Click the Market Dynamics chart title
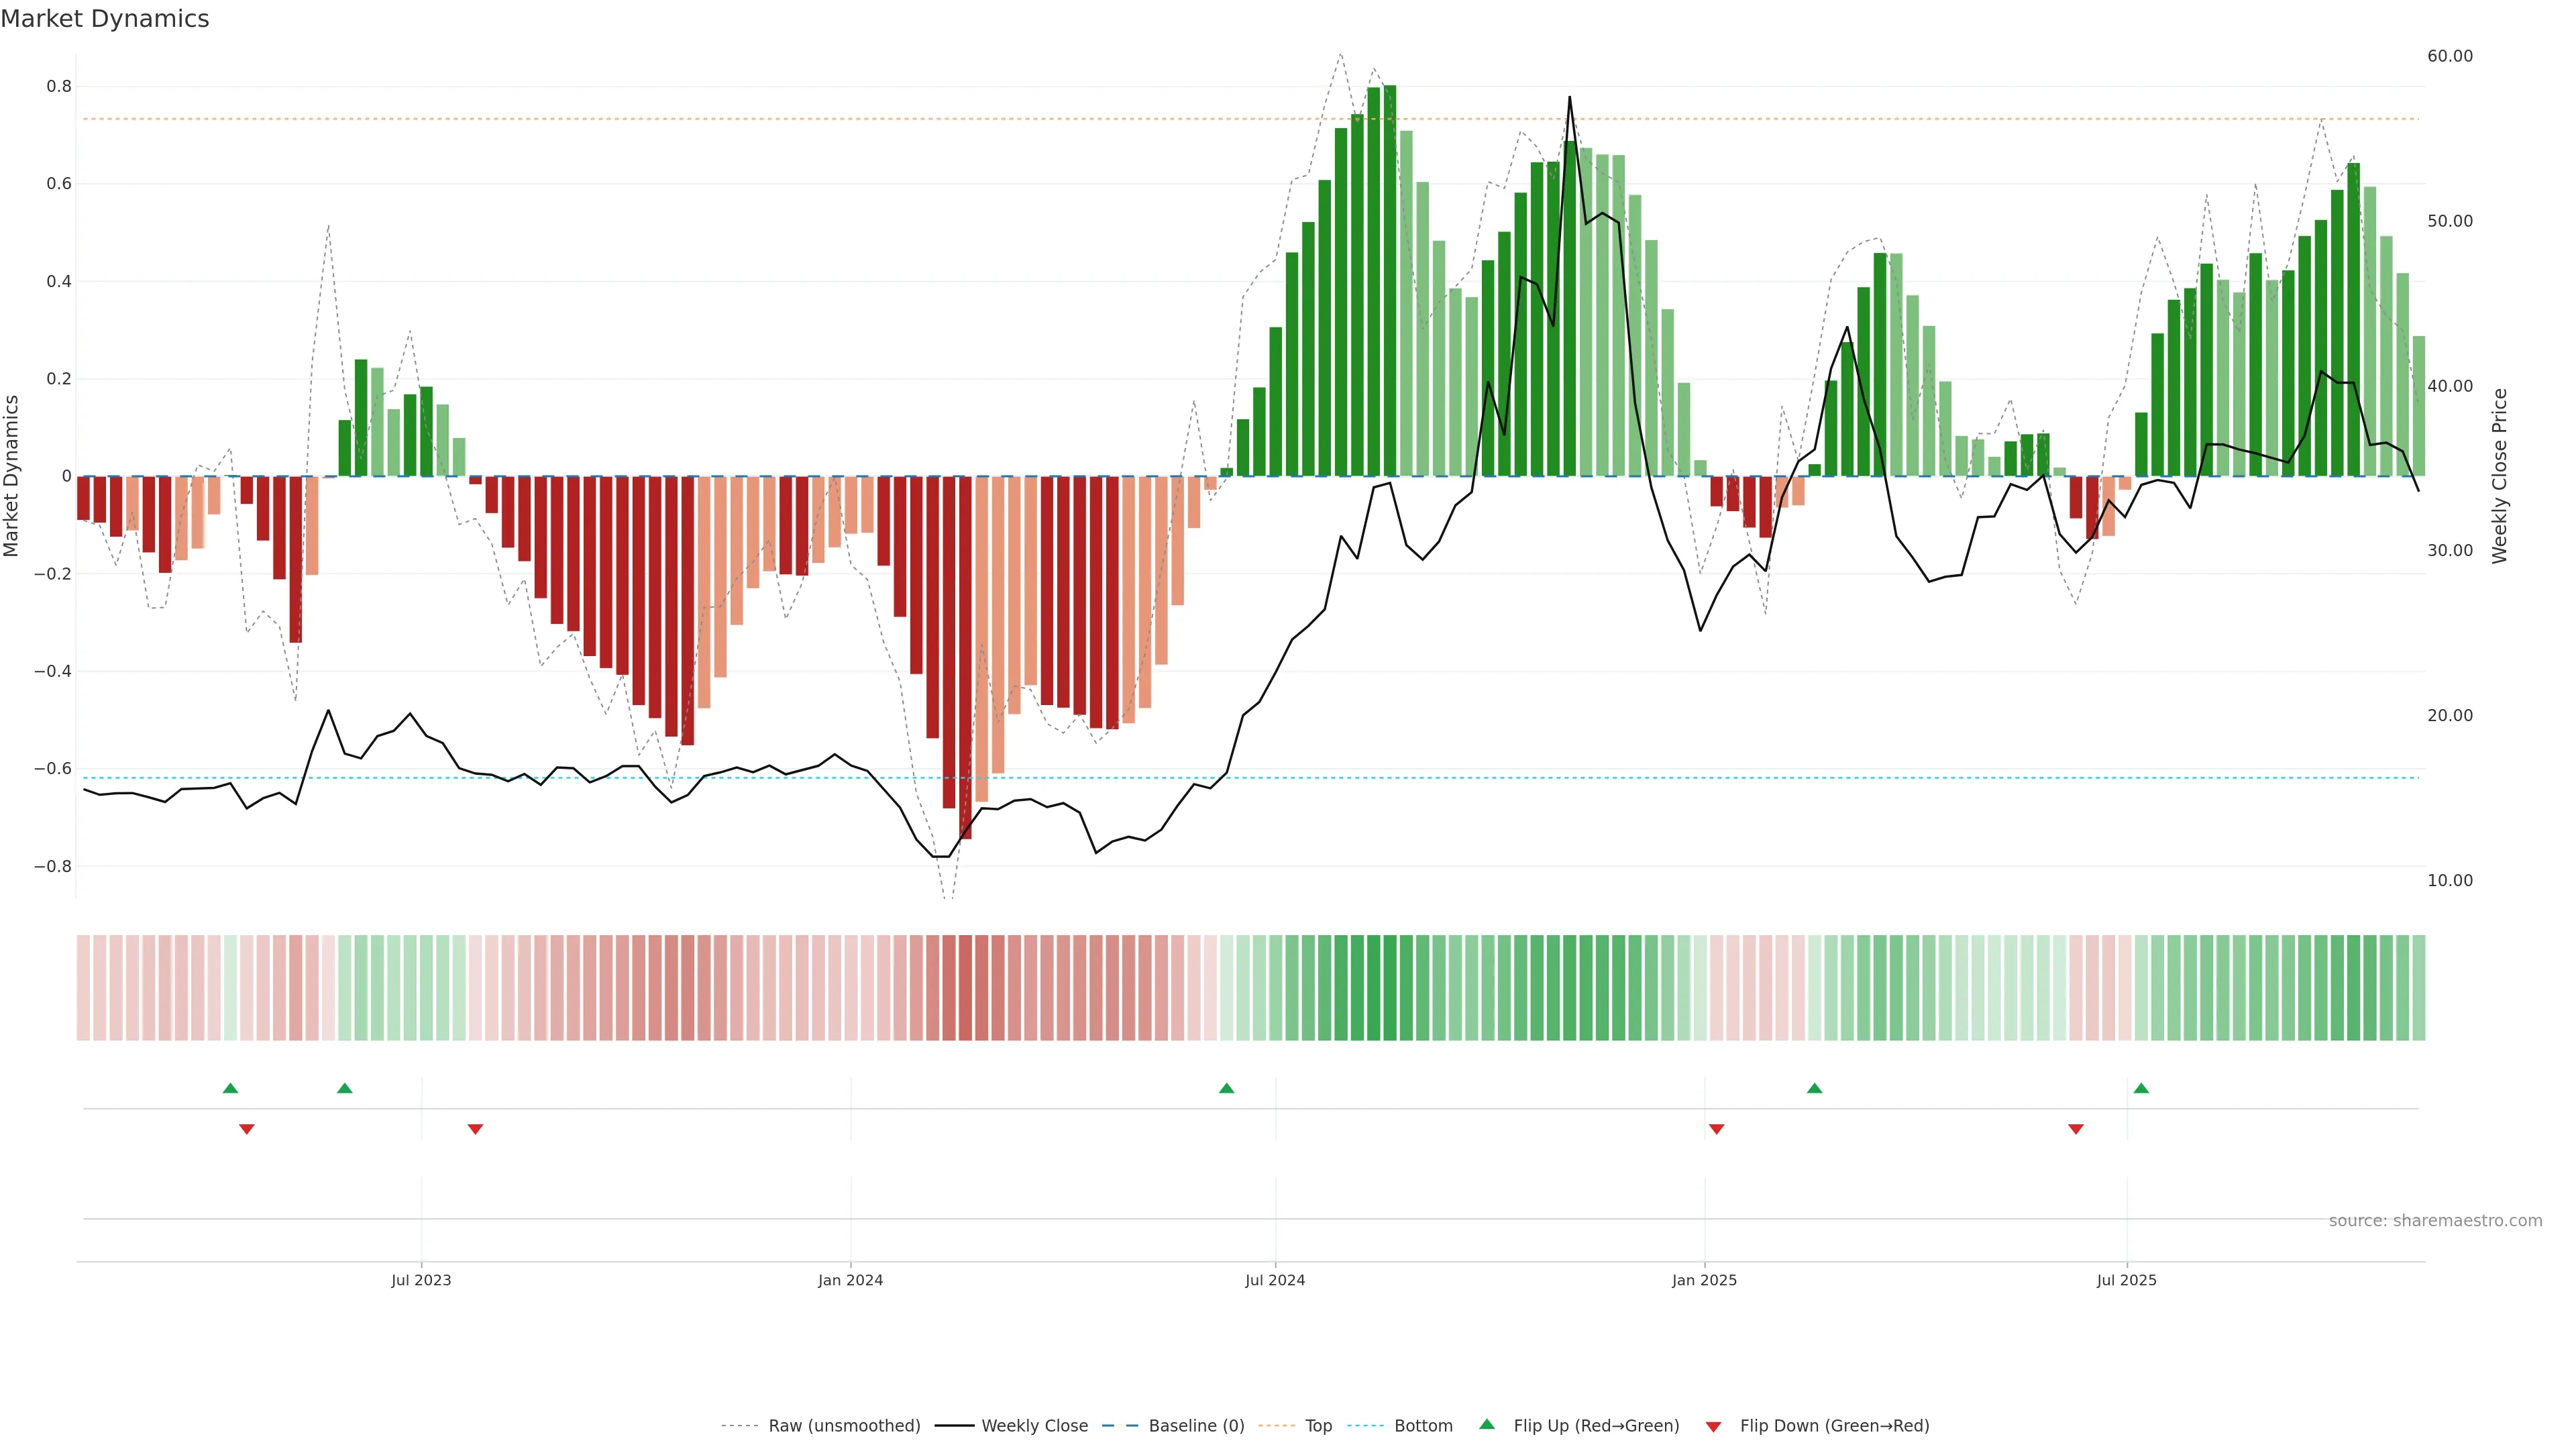This screenshot has height=1449, width=2576. 105,19
